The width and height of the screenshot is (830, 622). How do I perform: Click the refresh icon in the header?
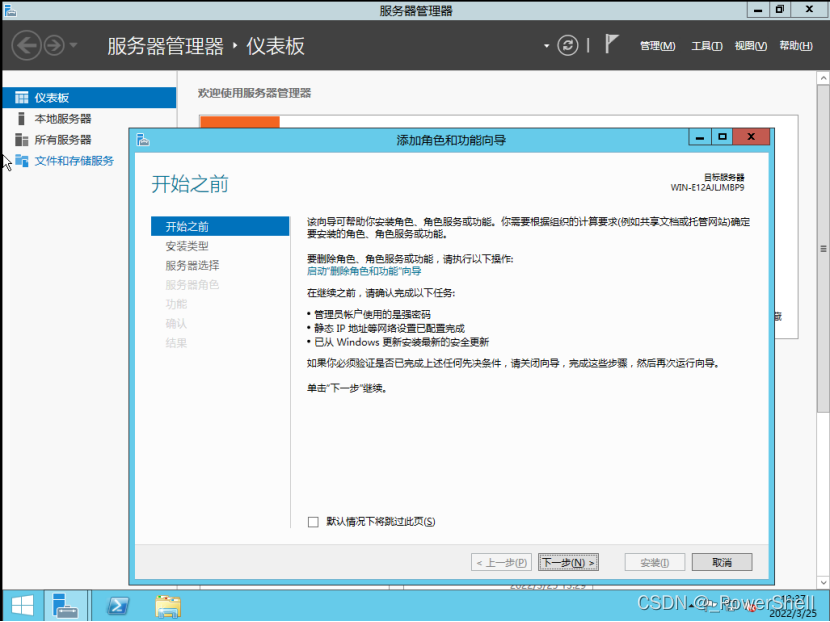pos(567,46)
